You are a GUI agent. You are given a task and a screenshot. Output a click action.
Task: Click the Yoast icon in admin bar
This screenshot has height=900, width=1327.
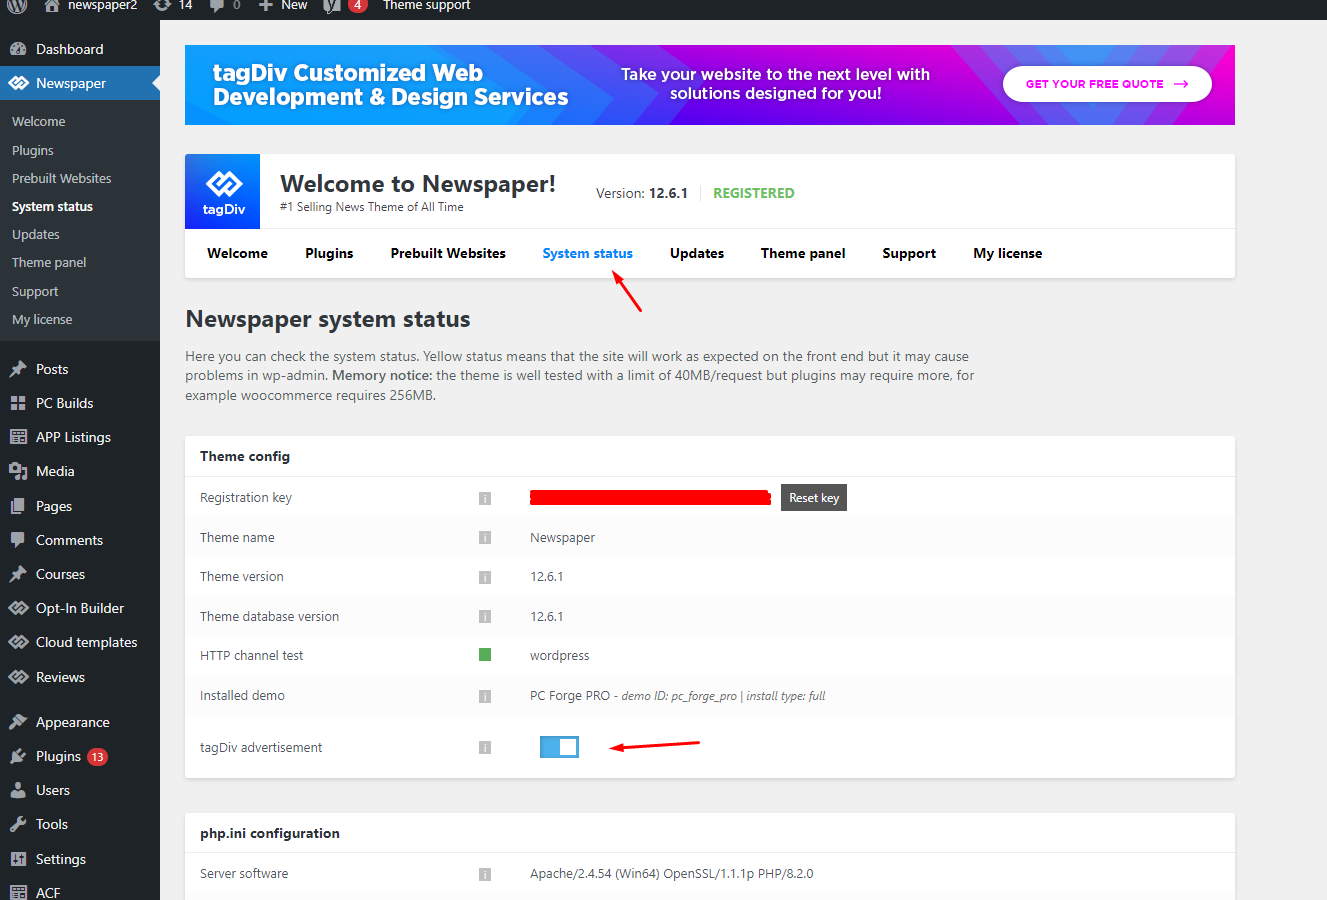point(332,5)
